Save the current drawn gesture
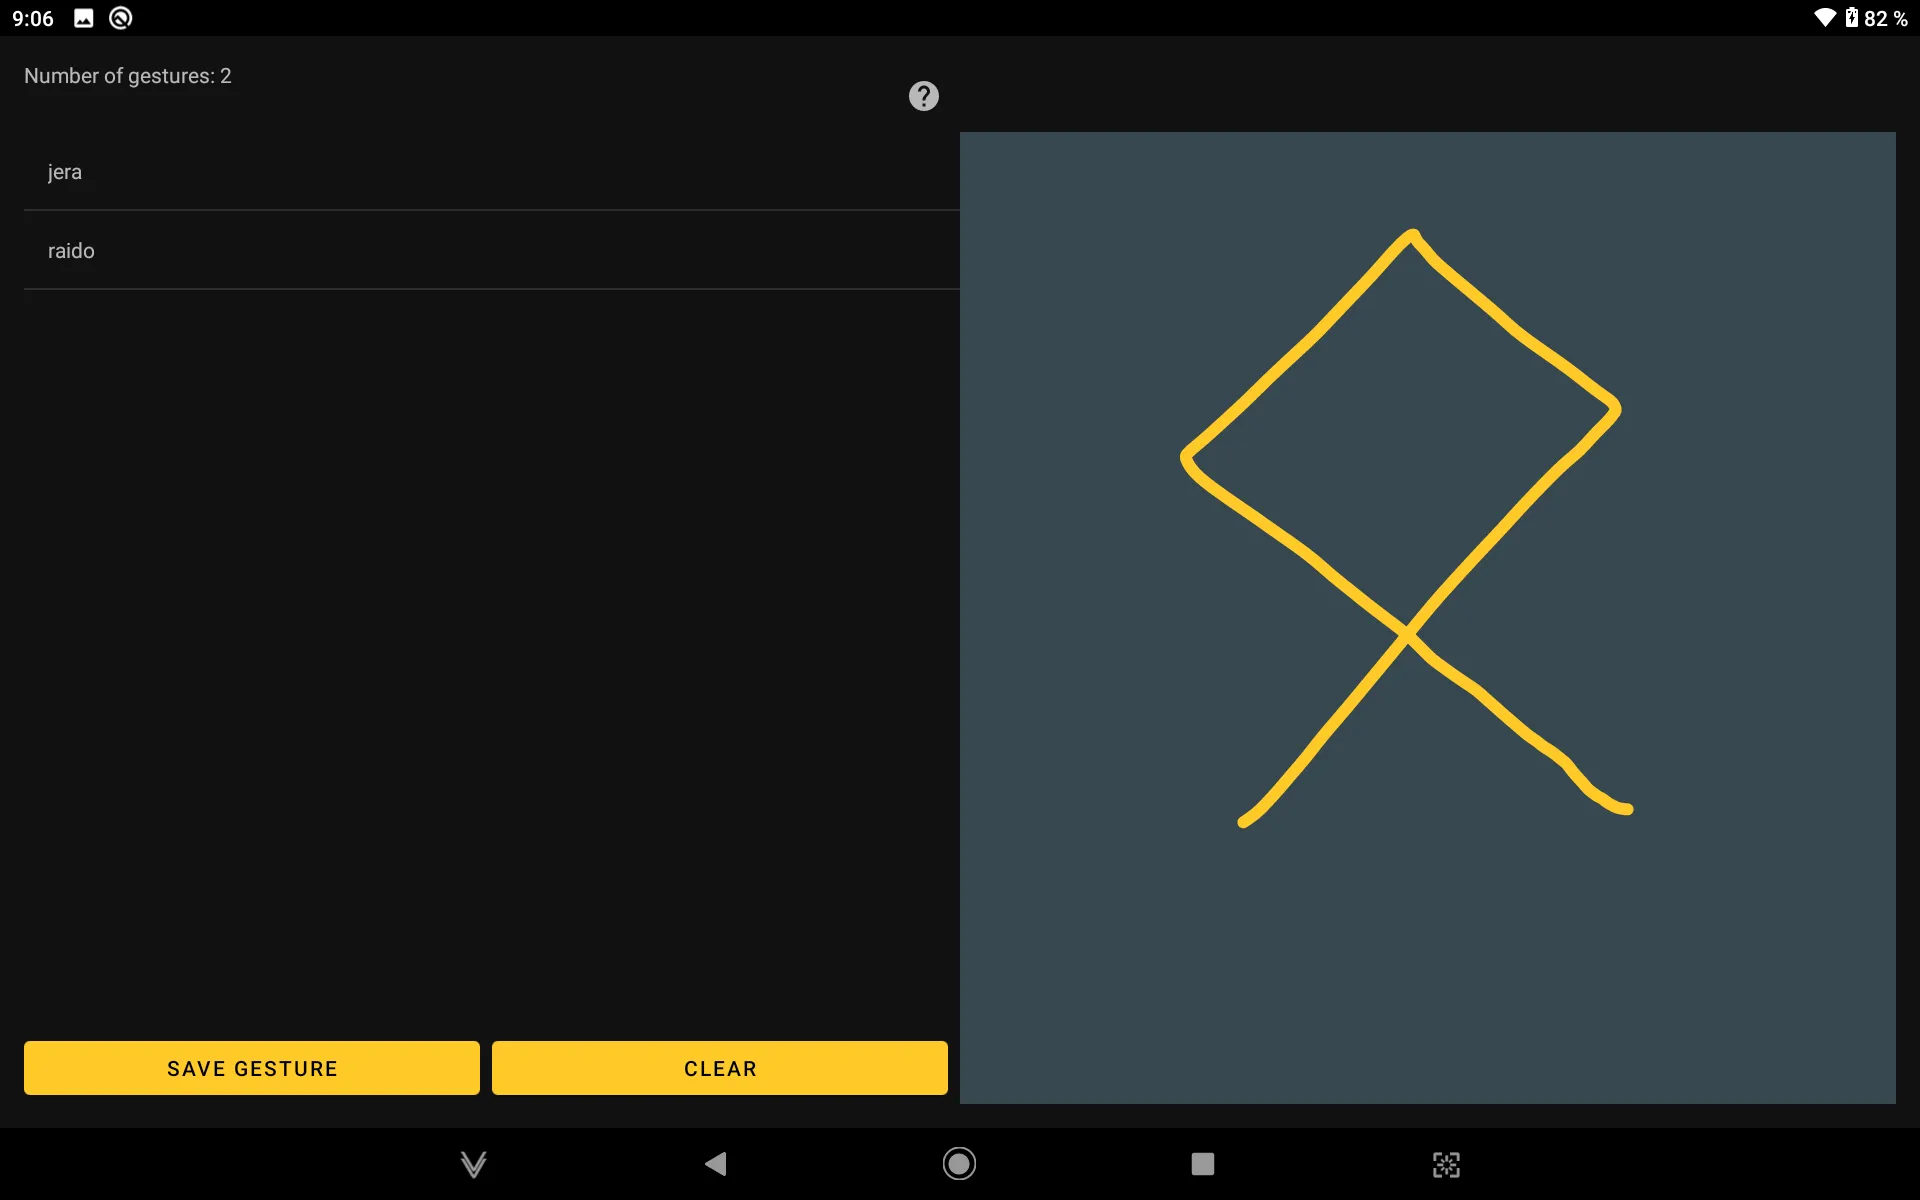 252,1069
